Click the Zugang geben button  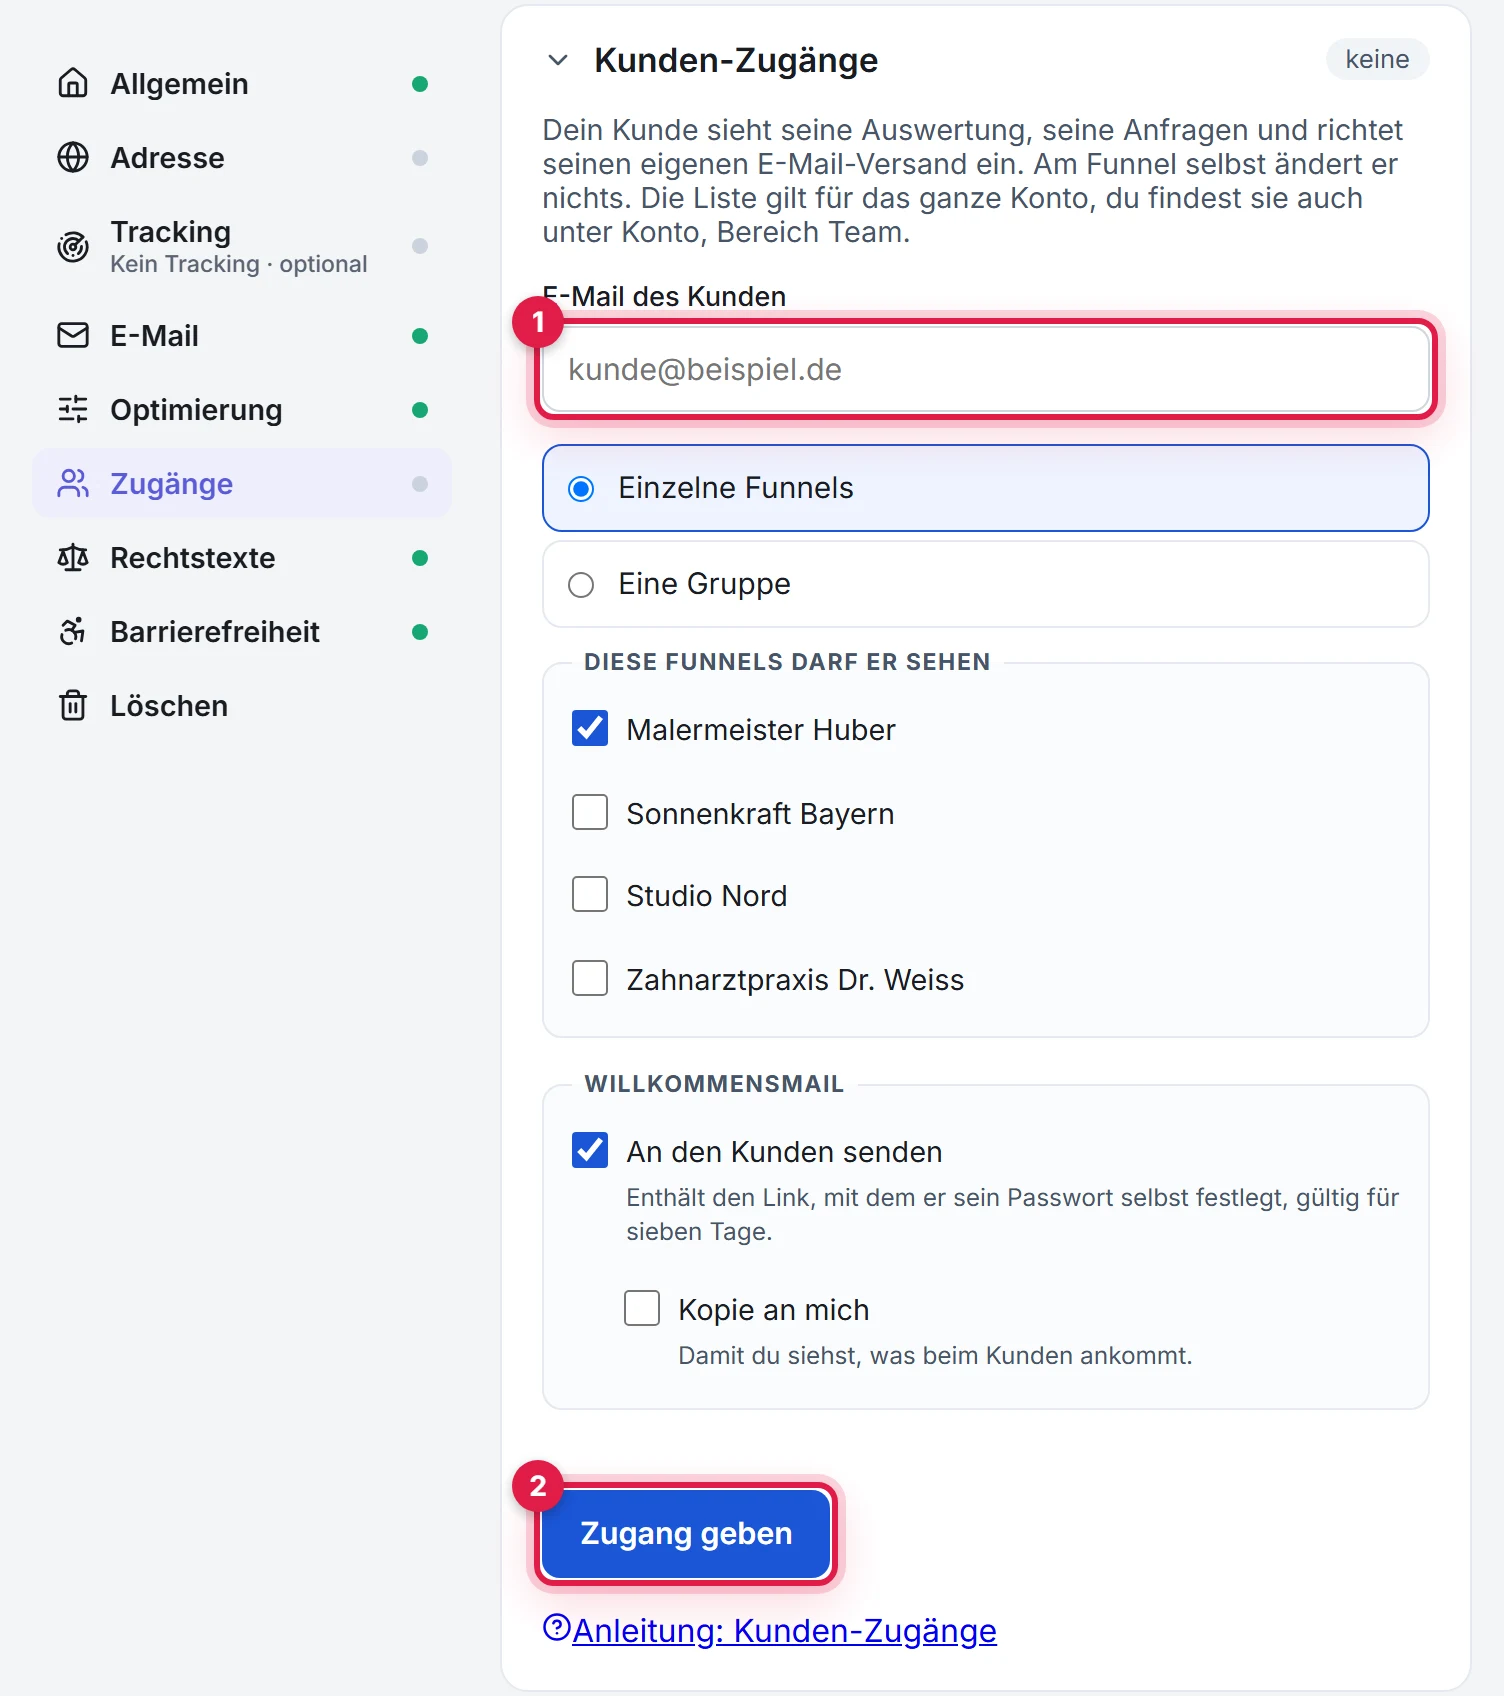point(686,1534)
